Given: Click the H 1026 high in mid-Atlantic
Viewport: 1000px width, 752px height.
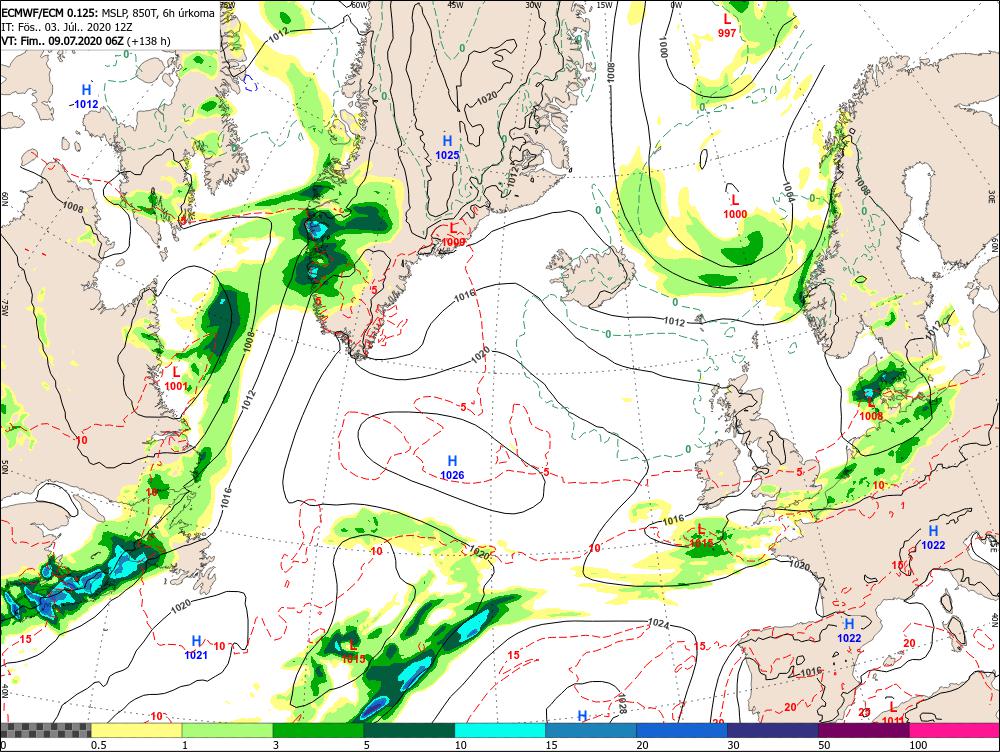Looking at the screenshot, I should 452,468.
